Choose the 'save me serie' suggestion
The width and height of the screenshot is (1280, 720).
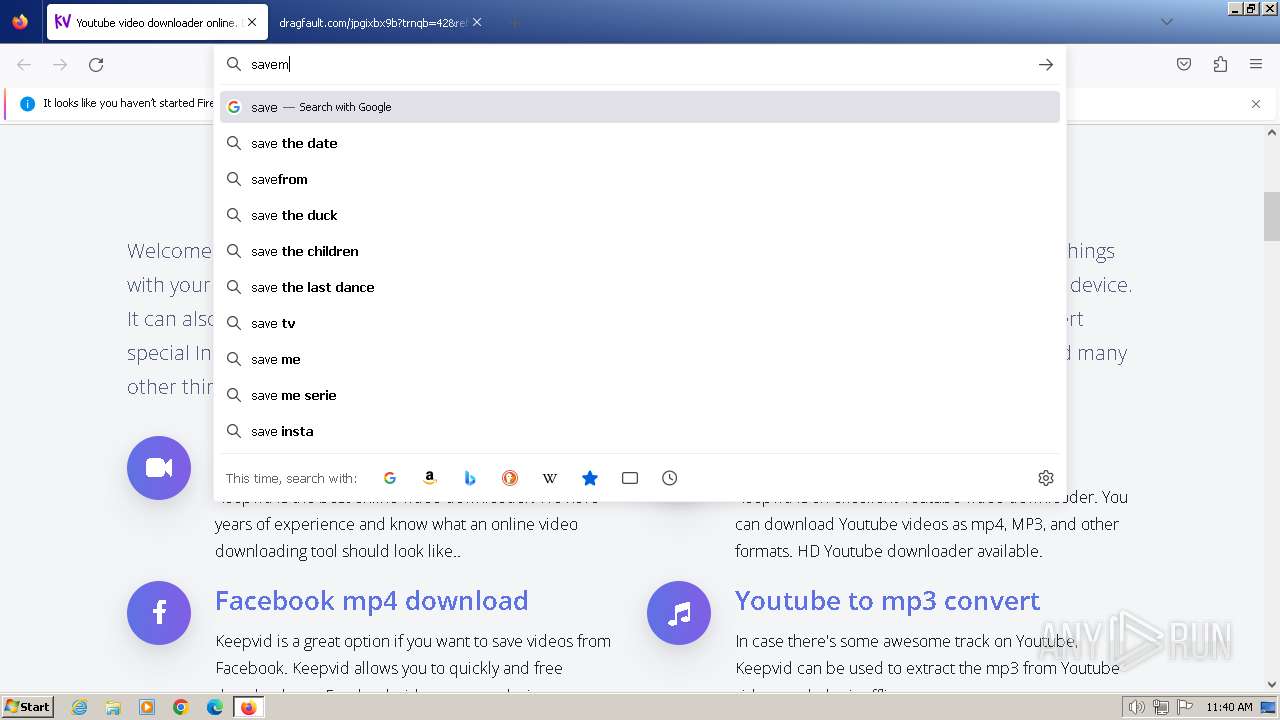640,395
